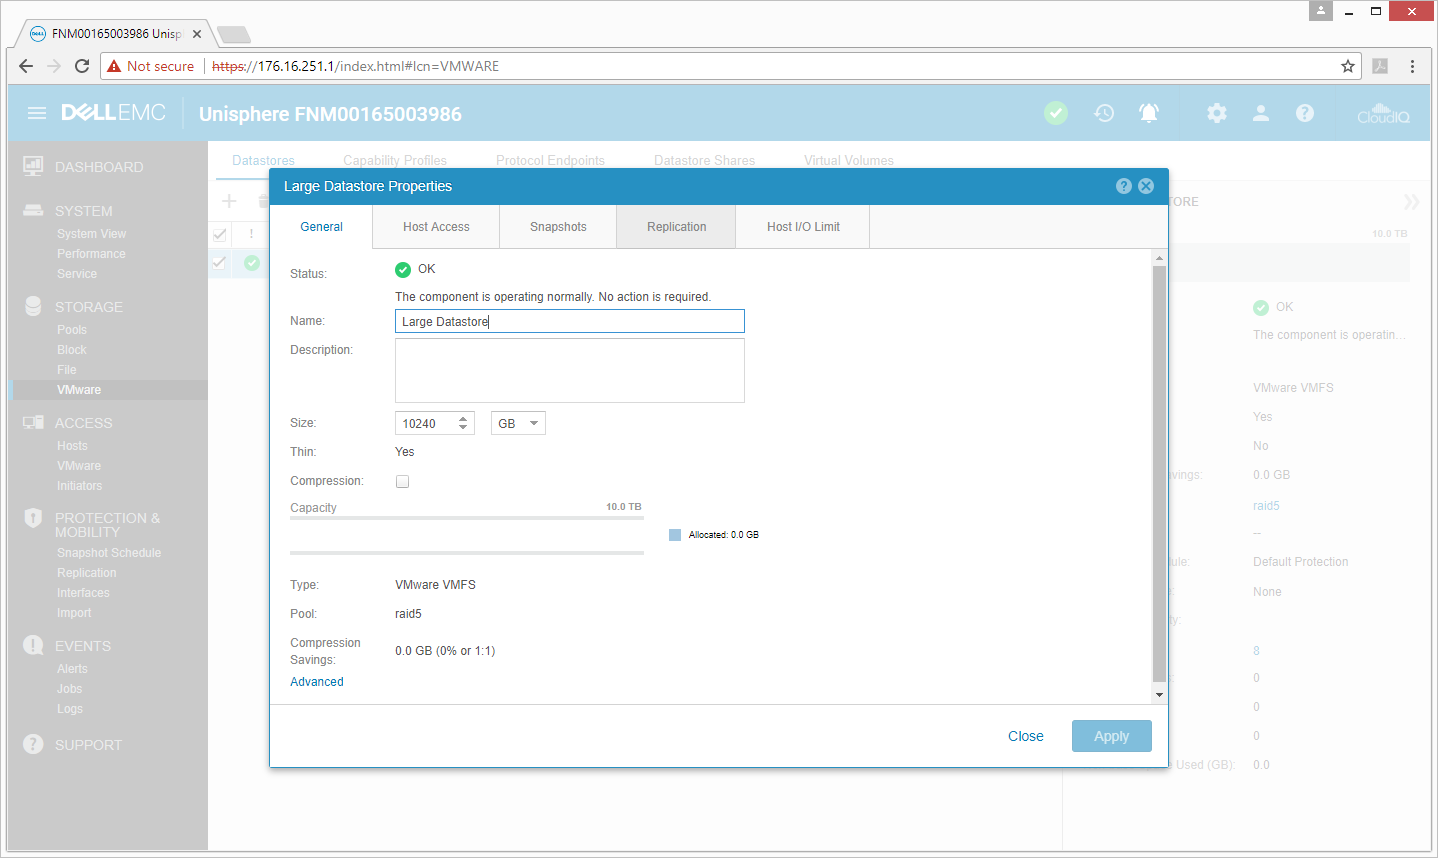Reload the browser page
This screenshot has height=858, width=1438.
(x=82, y=66)
